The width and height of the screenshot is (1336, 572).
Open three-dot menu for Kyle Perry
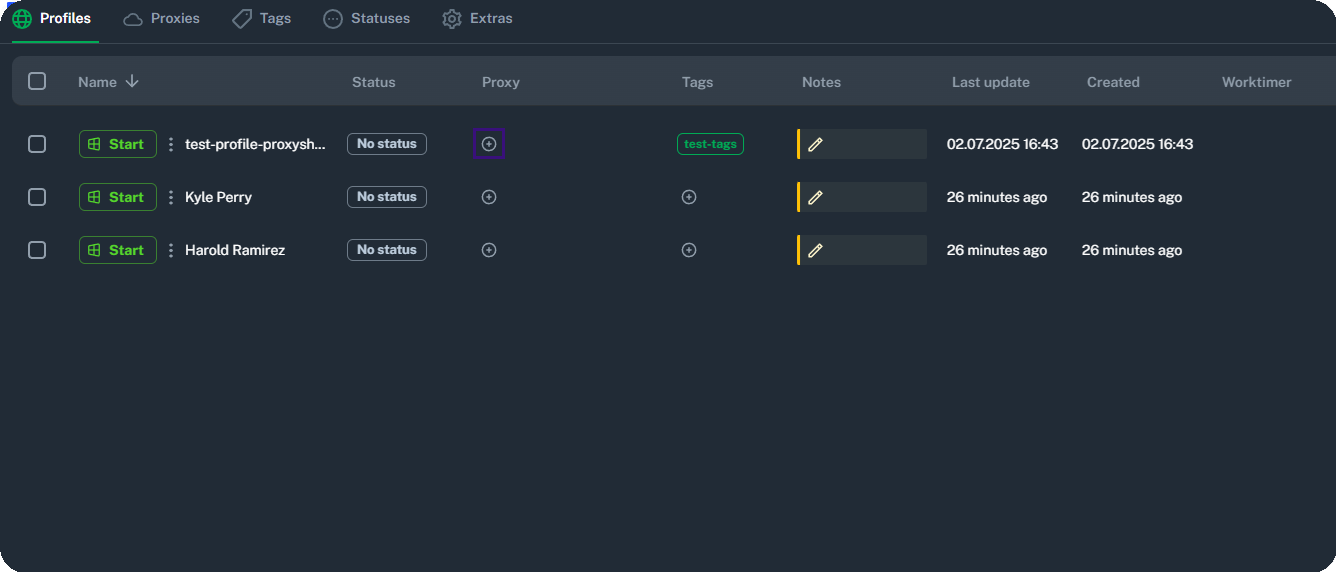pos(171,197)
